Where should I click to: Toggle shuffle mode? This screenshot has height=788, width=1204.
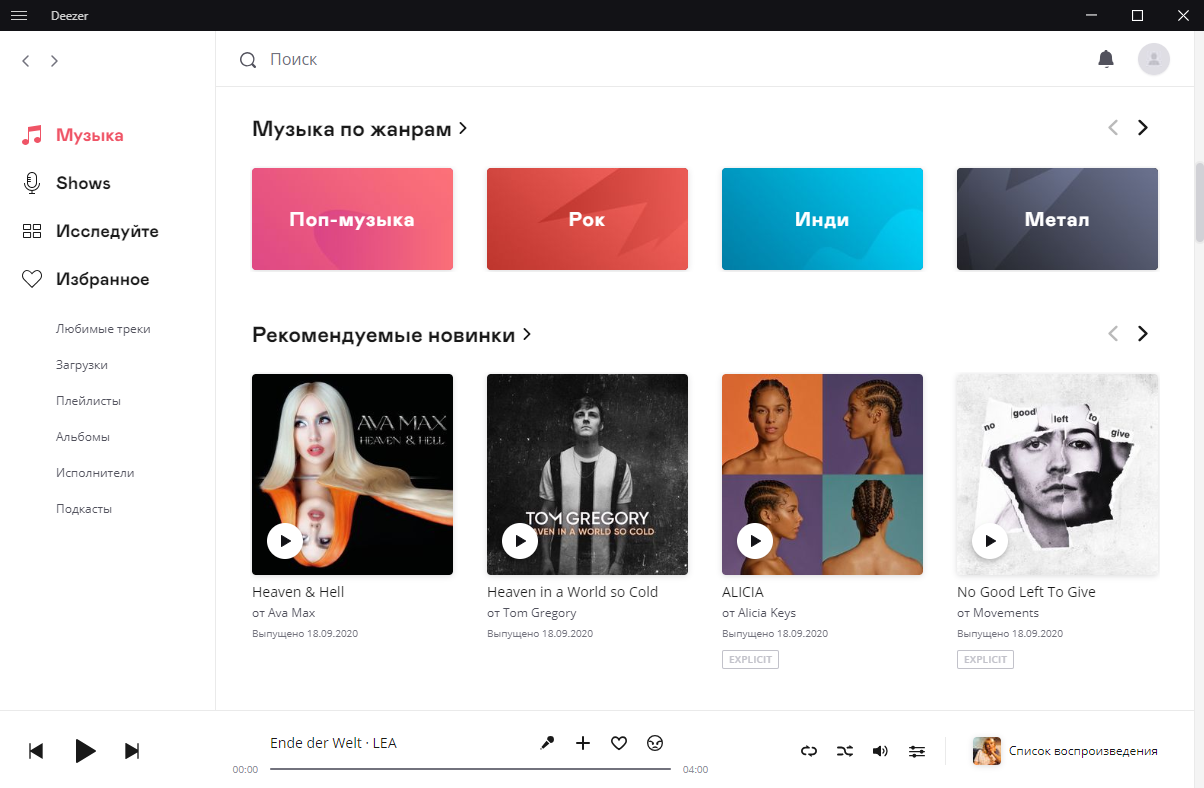coord(845,751)
